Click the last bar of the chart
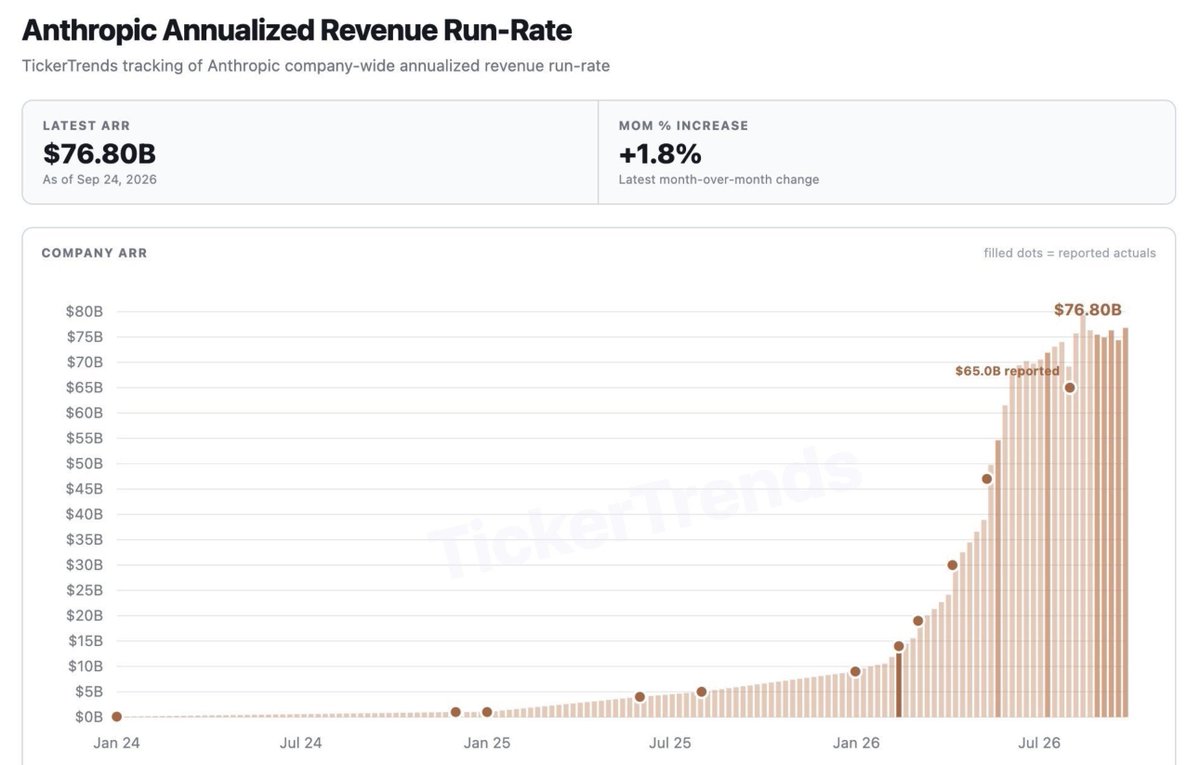1200x765 pixels. click(1125, 523)
